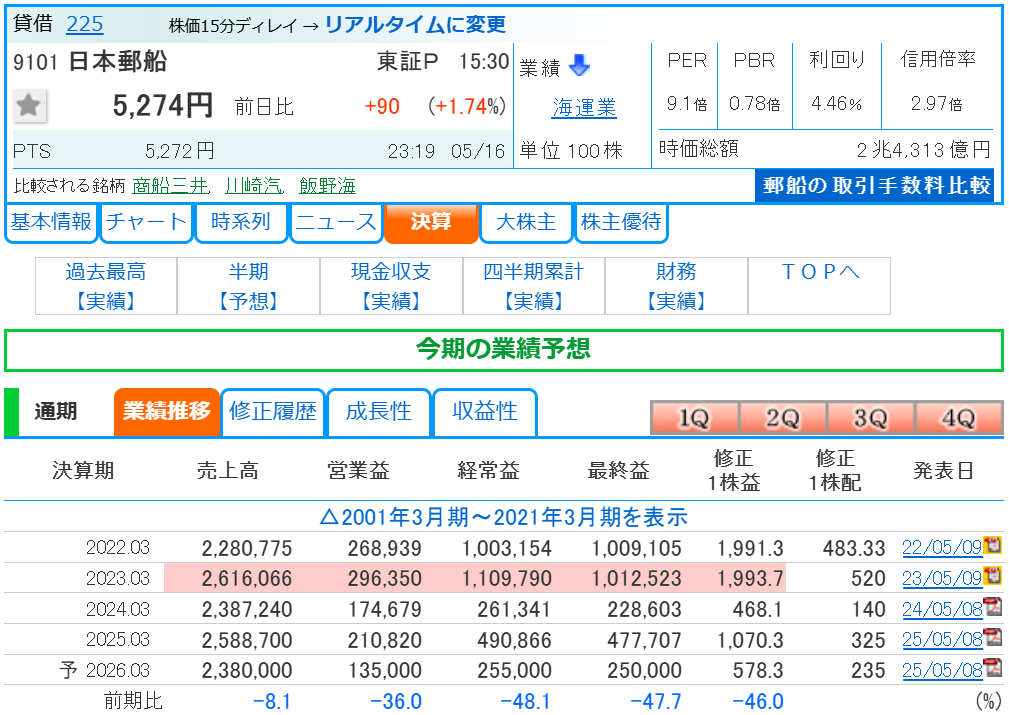
Task: Open the PDF icon in the 2026.03 forecast row
Action: point(993,668)
